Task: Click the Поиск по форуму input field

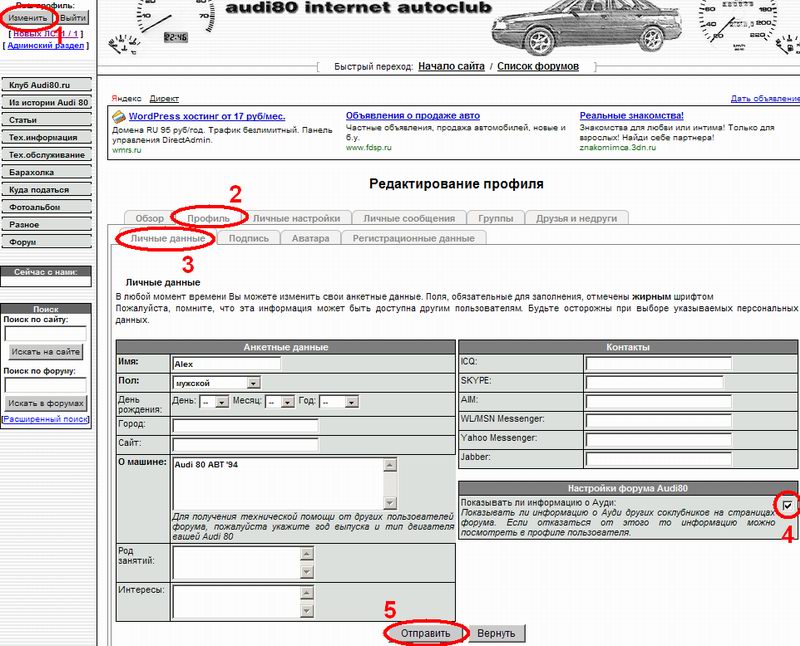Action: [x=45, y=385]
